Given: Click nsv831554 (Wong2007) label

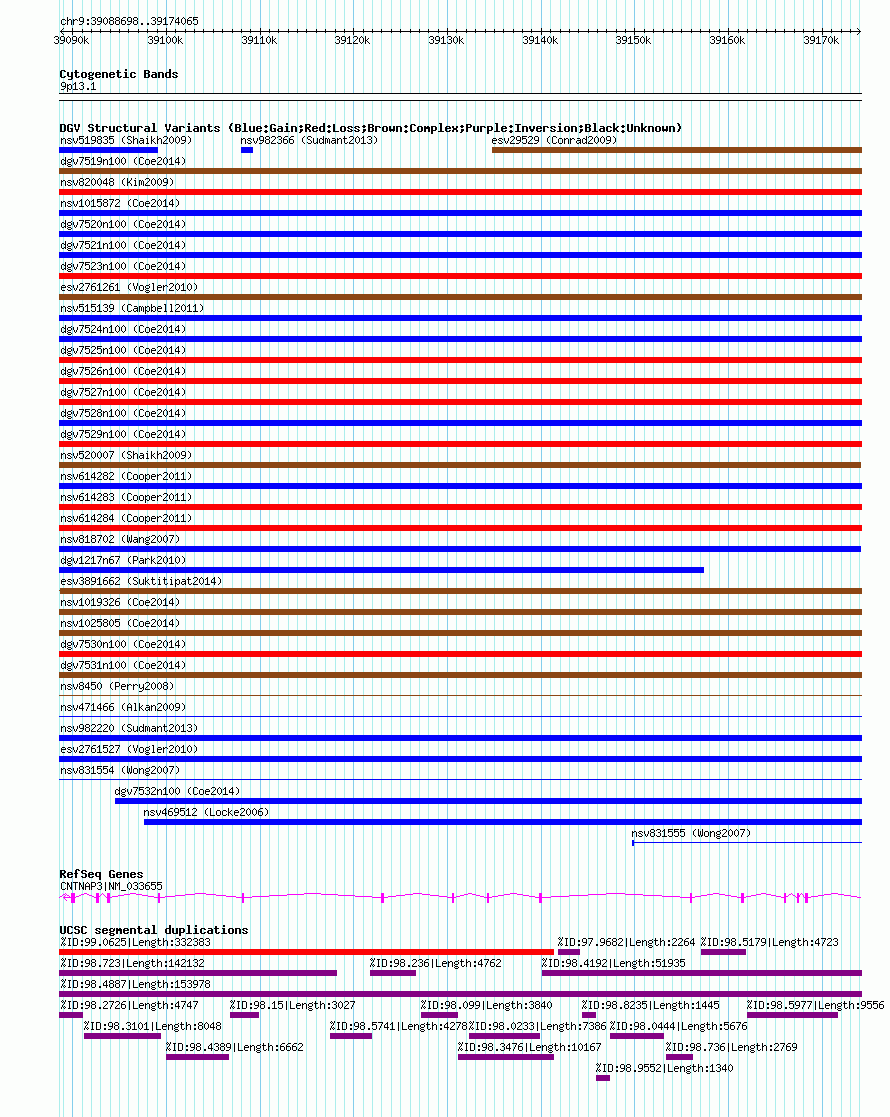Looking at the screenshot, I should 120,771.
